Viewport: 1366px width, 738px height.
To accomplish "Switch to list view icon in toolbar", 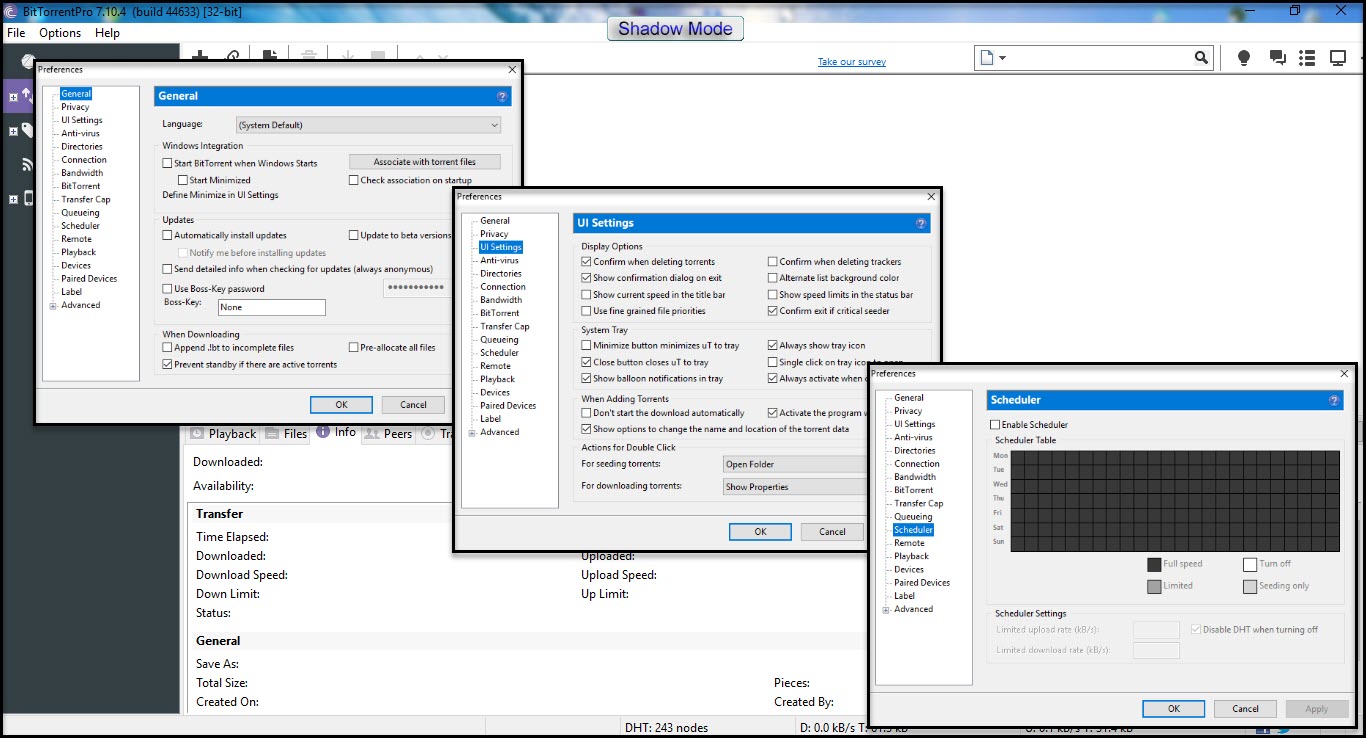I will point(1307,58).
